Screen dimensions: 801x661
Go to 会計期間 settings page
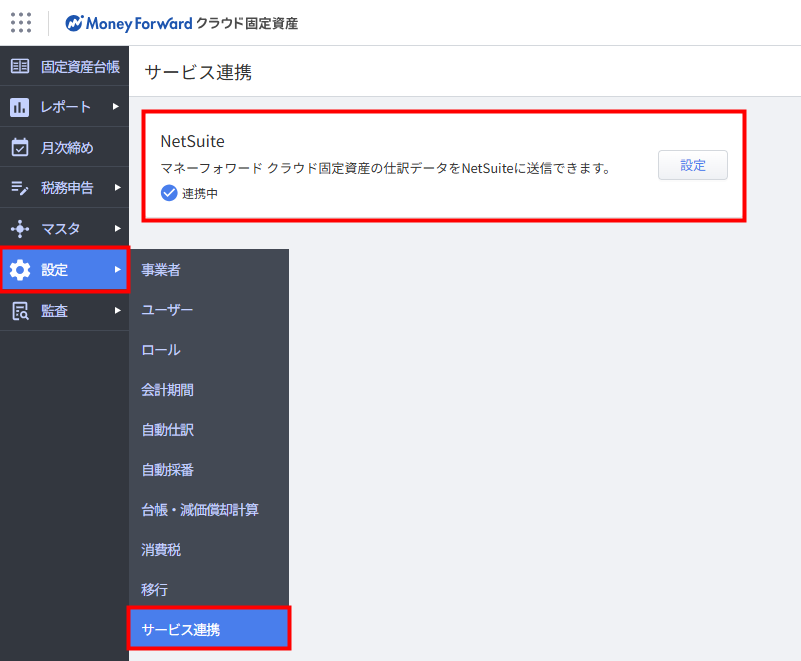(167, 390)
